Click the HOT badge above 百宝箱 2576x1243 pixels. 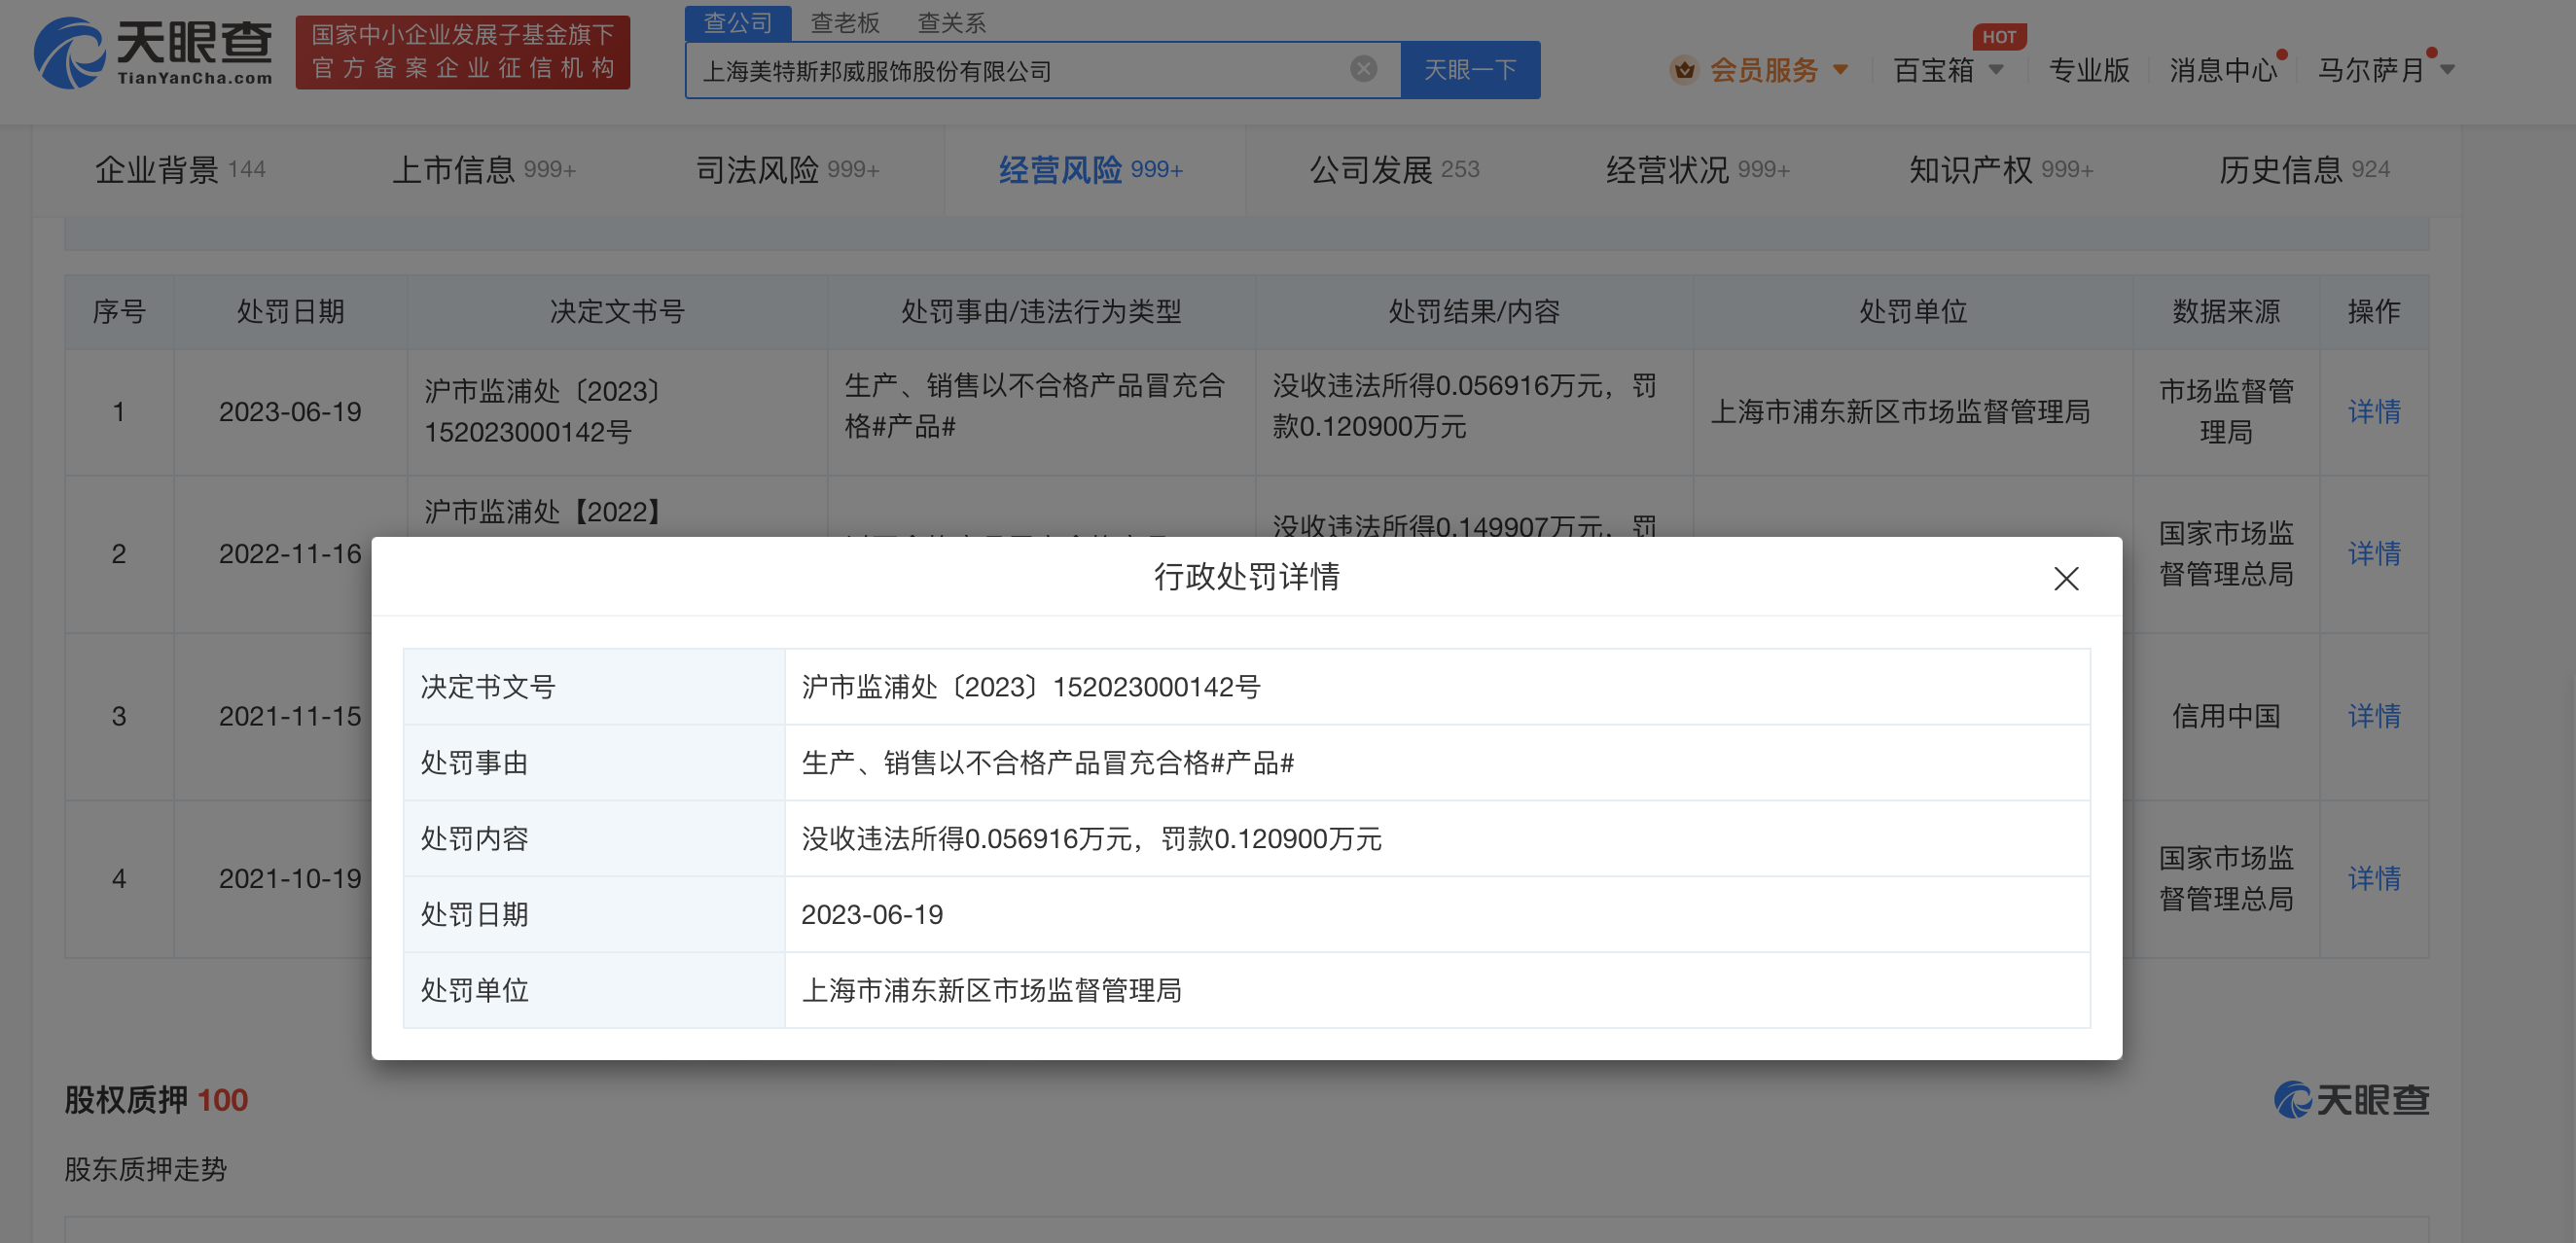point(2000,37)
